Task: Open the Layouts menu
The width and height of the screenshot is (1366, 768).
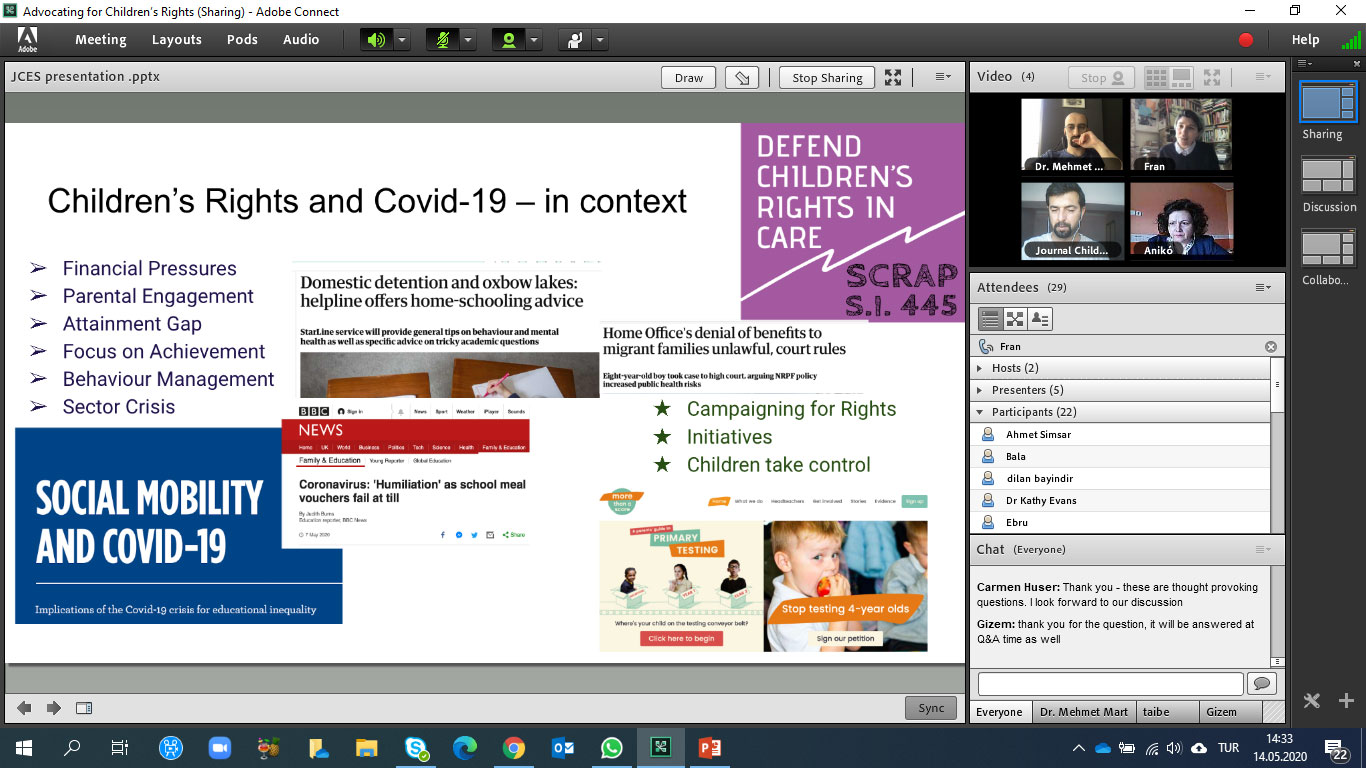Action: (176, 40)
